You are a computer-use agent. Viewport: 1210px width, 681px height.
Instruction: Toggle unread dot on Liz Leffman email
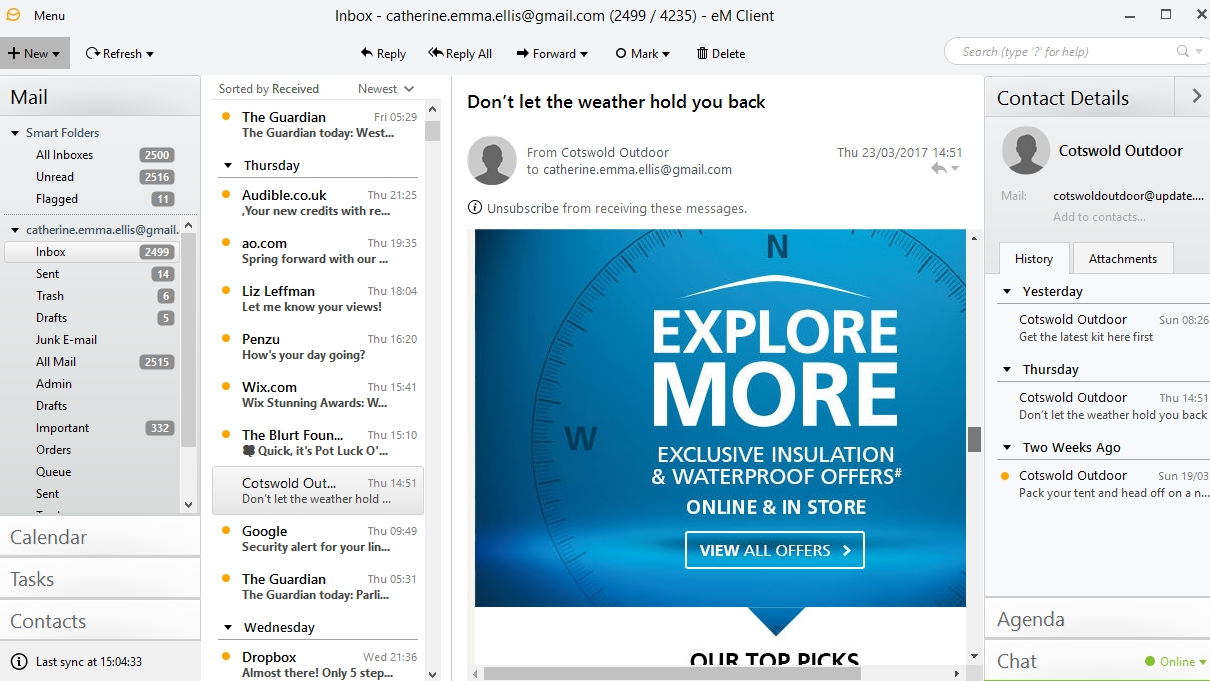(x=227, y=291)
